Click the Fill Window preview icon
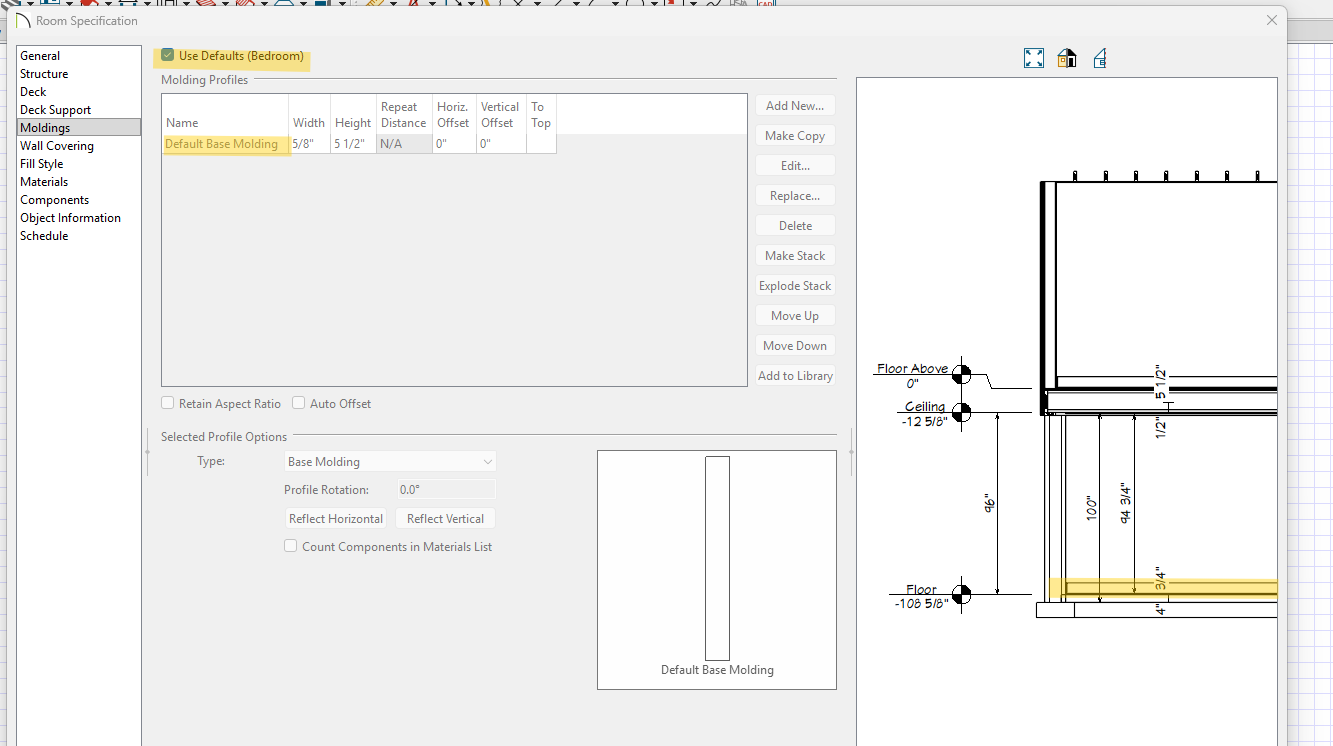This screenshot has height=746, width=1333. click(1034, 58)
